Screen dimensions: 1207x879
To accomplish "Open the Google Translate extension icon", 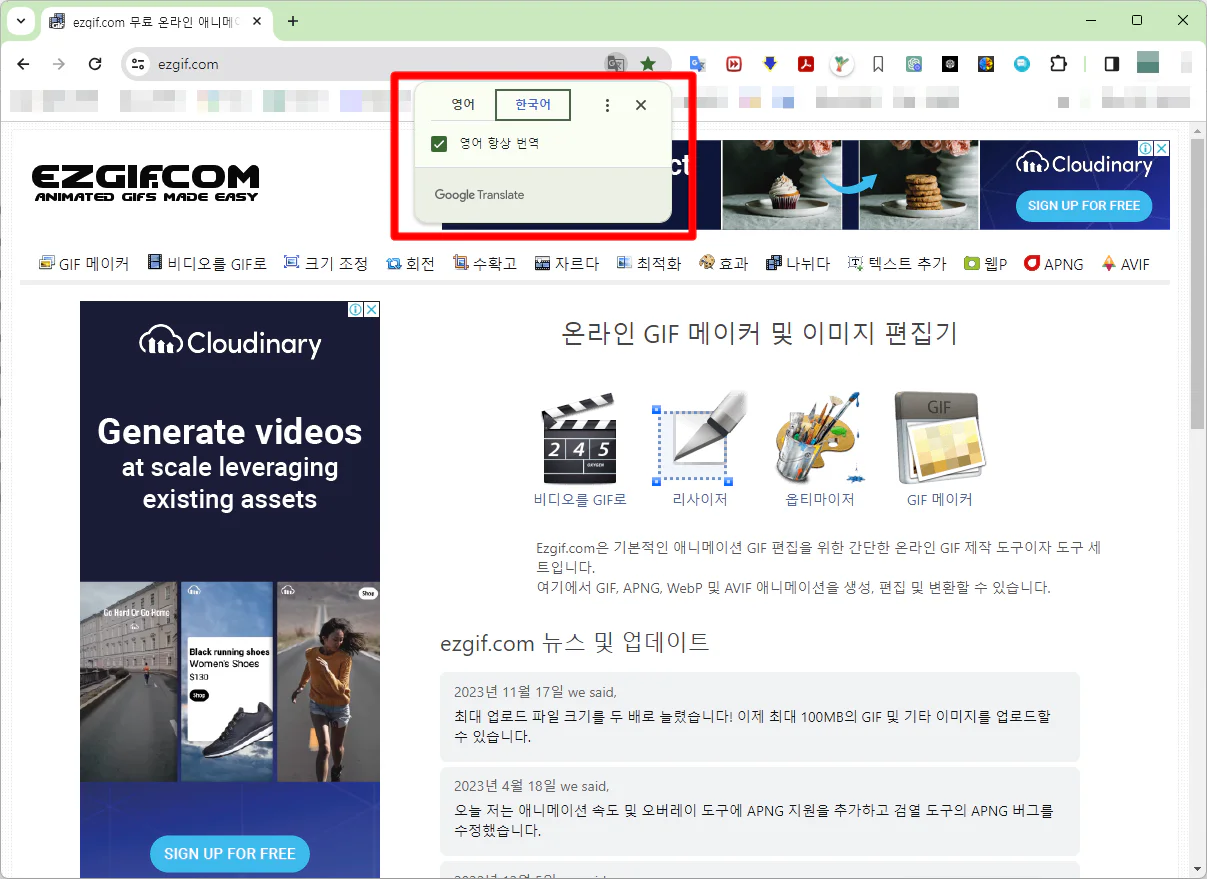I will 698,64.
